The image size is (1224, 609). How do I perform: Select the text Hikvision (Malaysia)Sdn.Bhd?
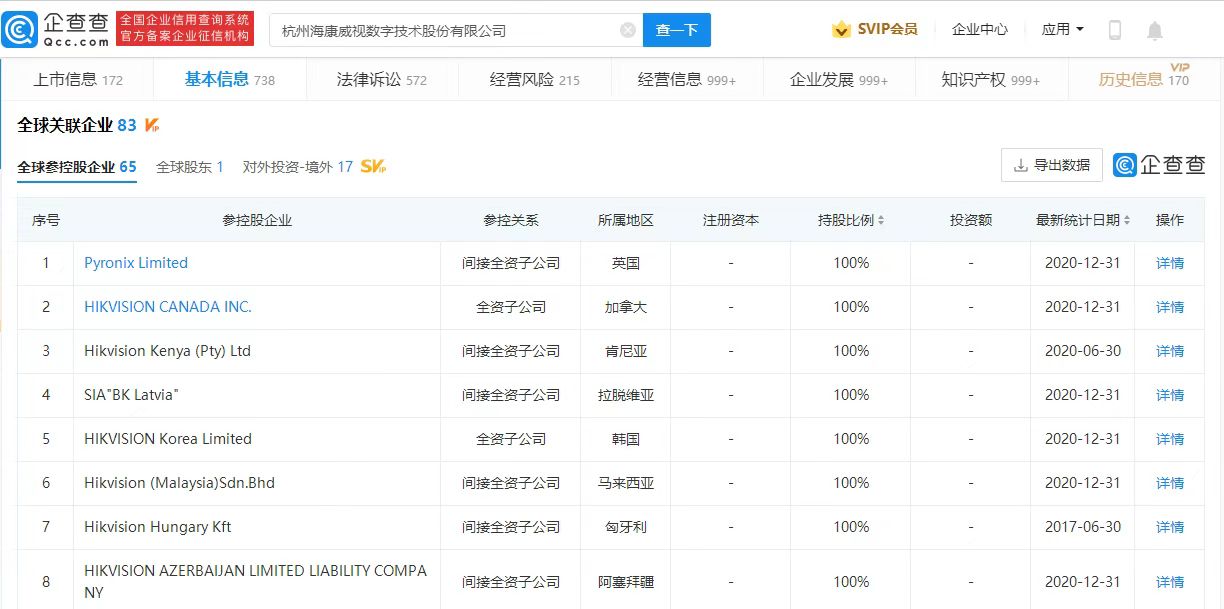click(x=179, y=483)
